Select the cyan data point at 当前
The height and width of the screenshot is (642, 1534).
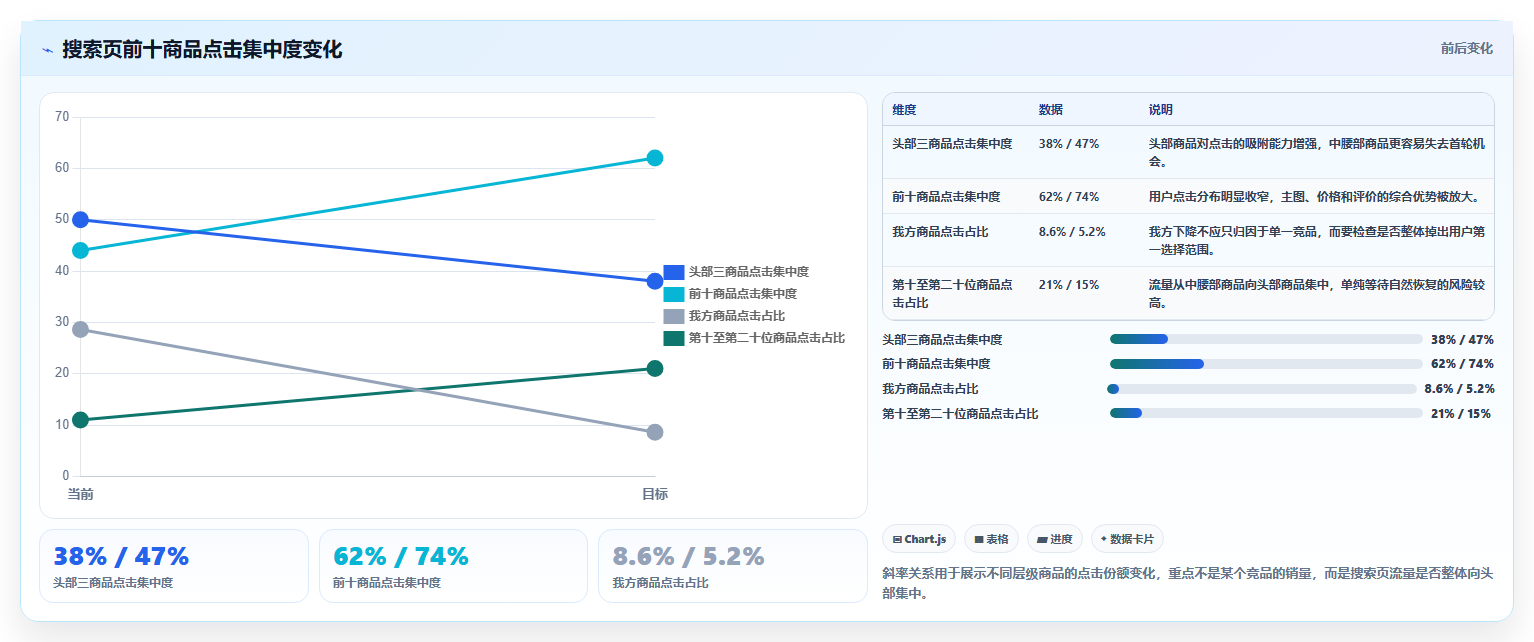point(81,250)
